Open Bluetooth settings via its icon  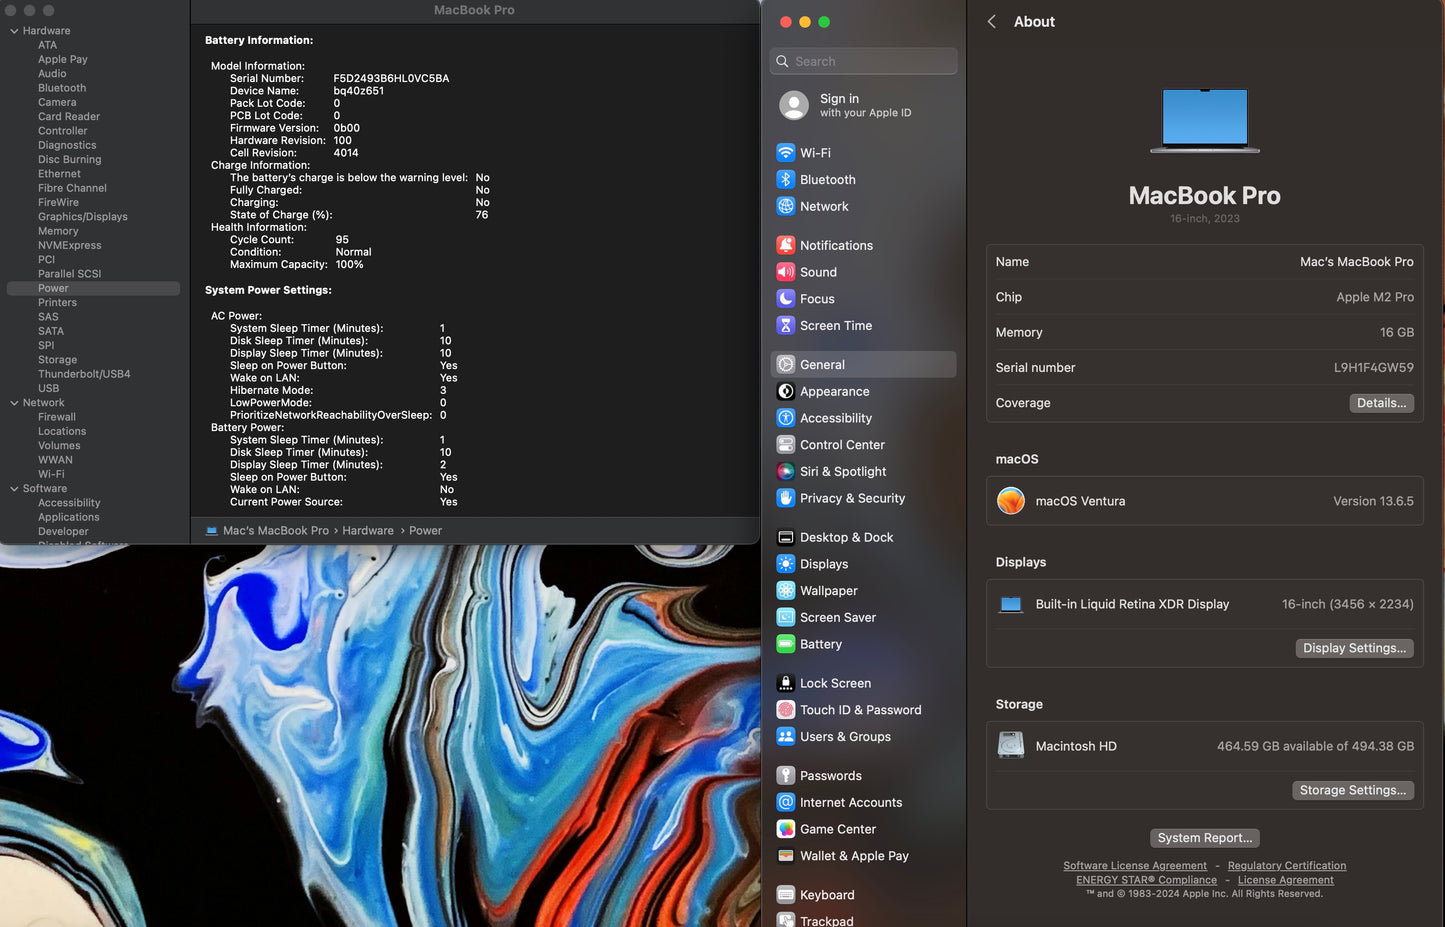pos(786,180)
